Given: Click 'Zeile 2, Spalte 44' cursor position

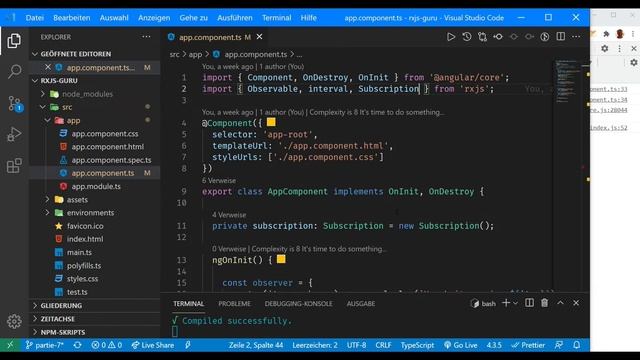Looking at the screenshot, I should pos(256,345).
